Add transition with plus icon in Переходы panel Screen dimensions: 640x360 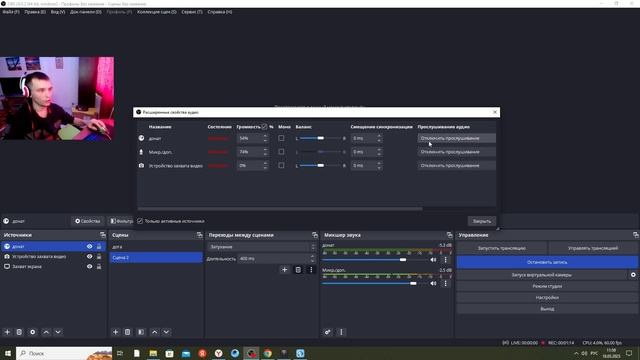(284, 270)
